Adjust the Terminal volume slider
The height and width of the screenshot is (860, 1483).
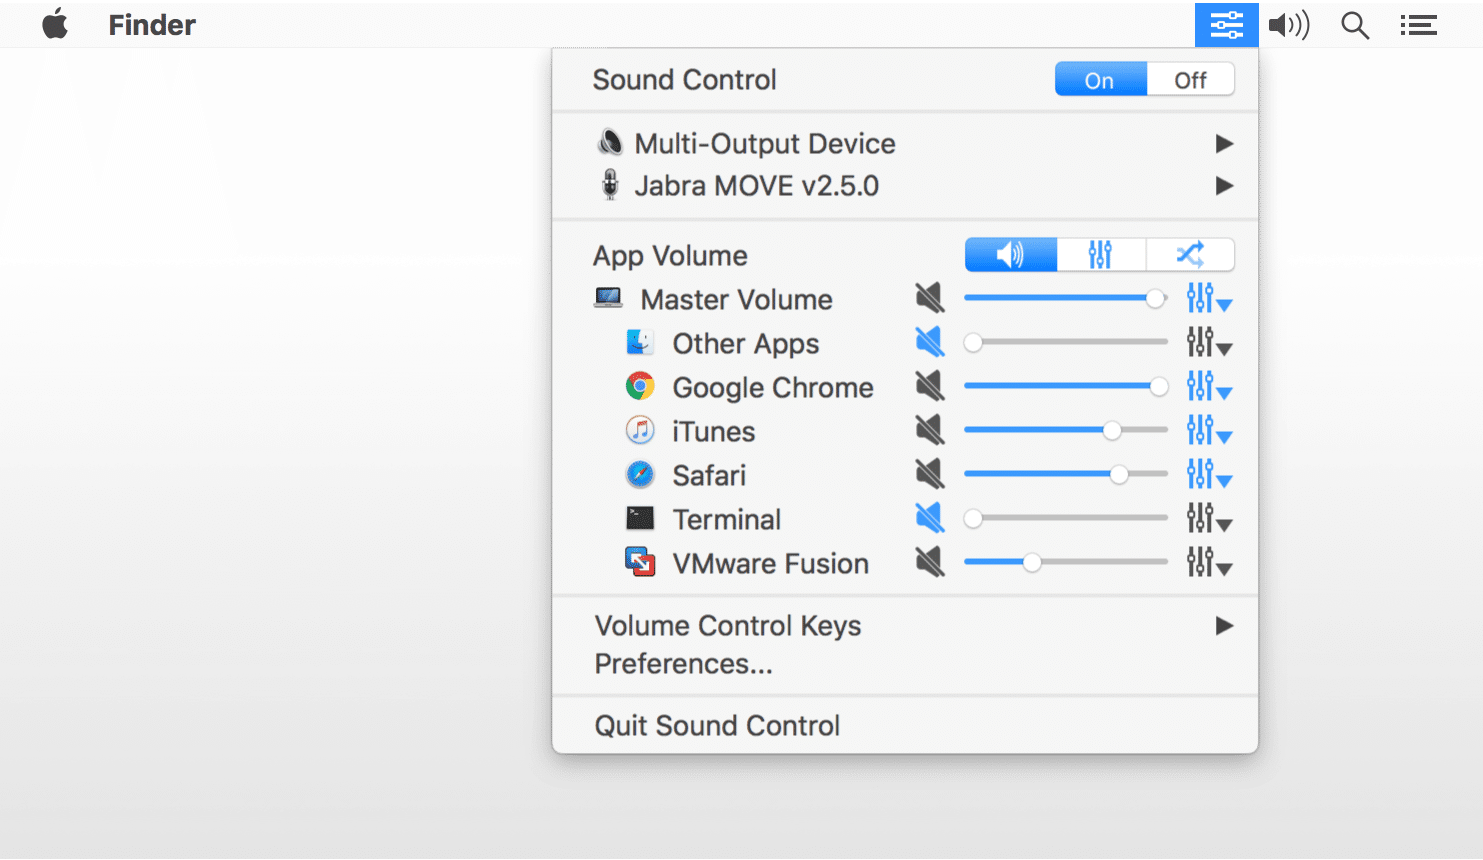pyautogui.click(x=1066, y=518)
